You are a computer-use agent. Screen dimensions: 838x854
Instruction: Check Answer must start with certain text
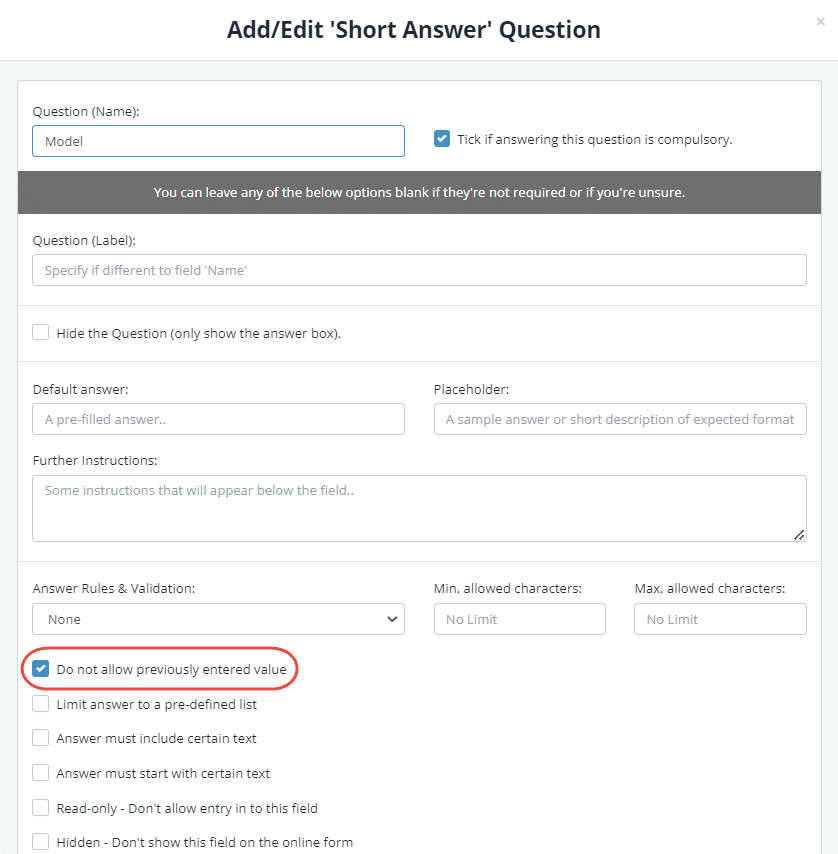point(41,773)
